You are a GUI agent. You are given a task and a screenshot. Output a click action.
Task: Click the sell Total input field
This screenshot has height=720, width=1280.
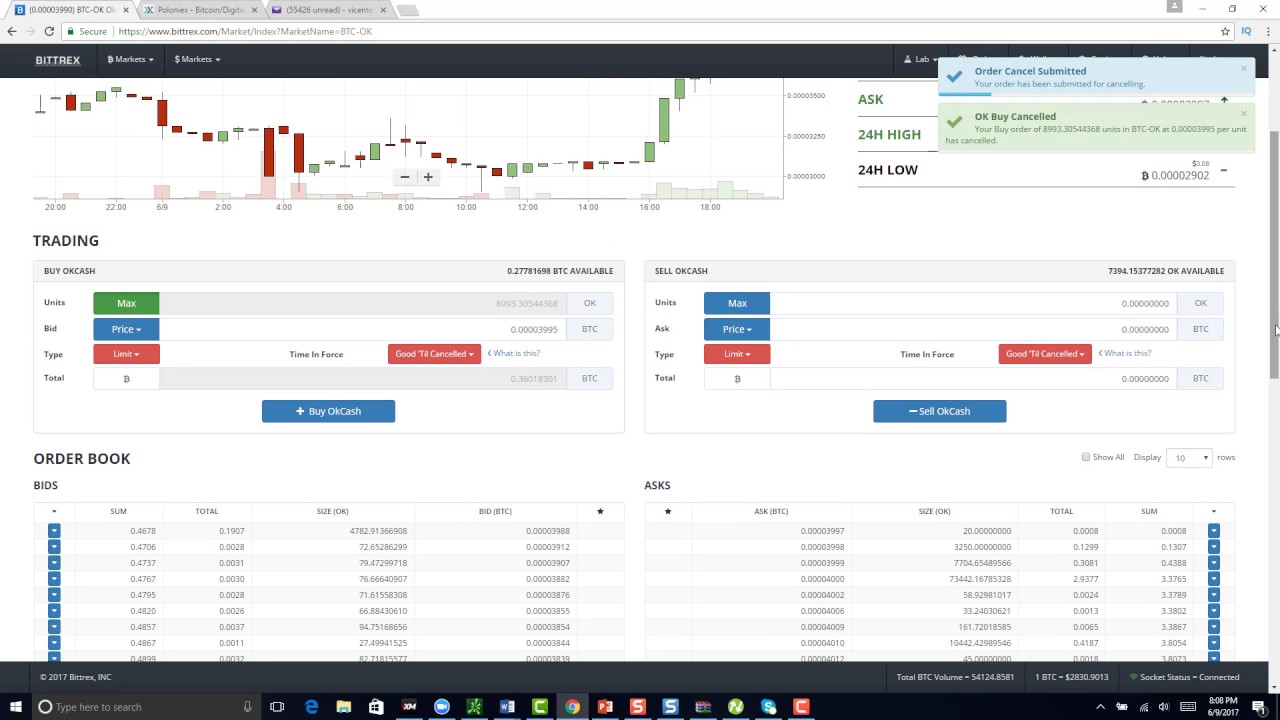coord(973,378)
